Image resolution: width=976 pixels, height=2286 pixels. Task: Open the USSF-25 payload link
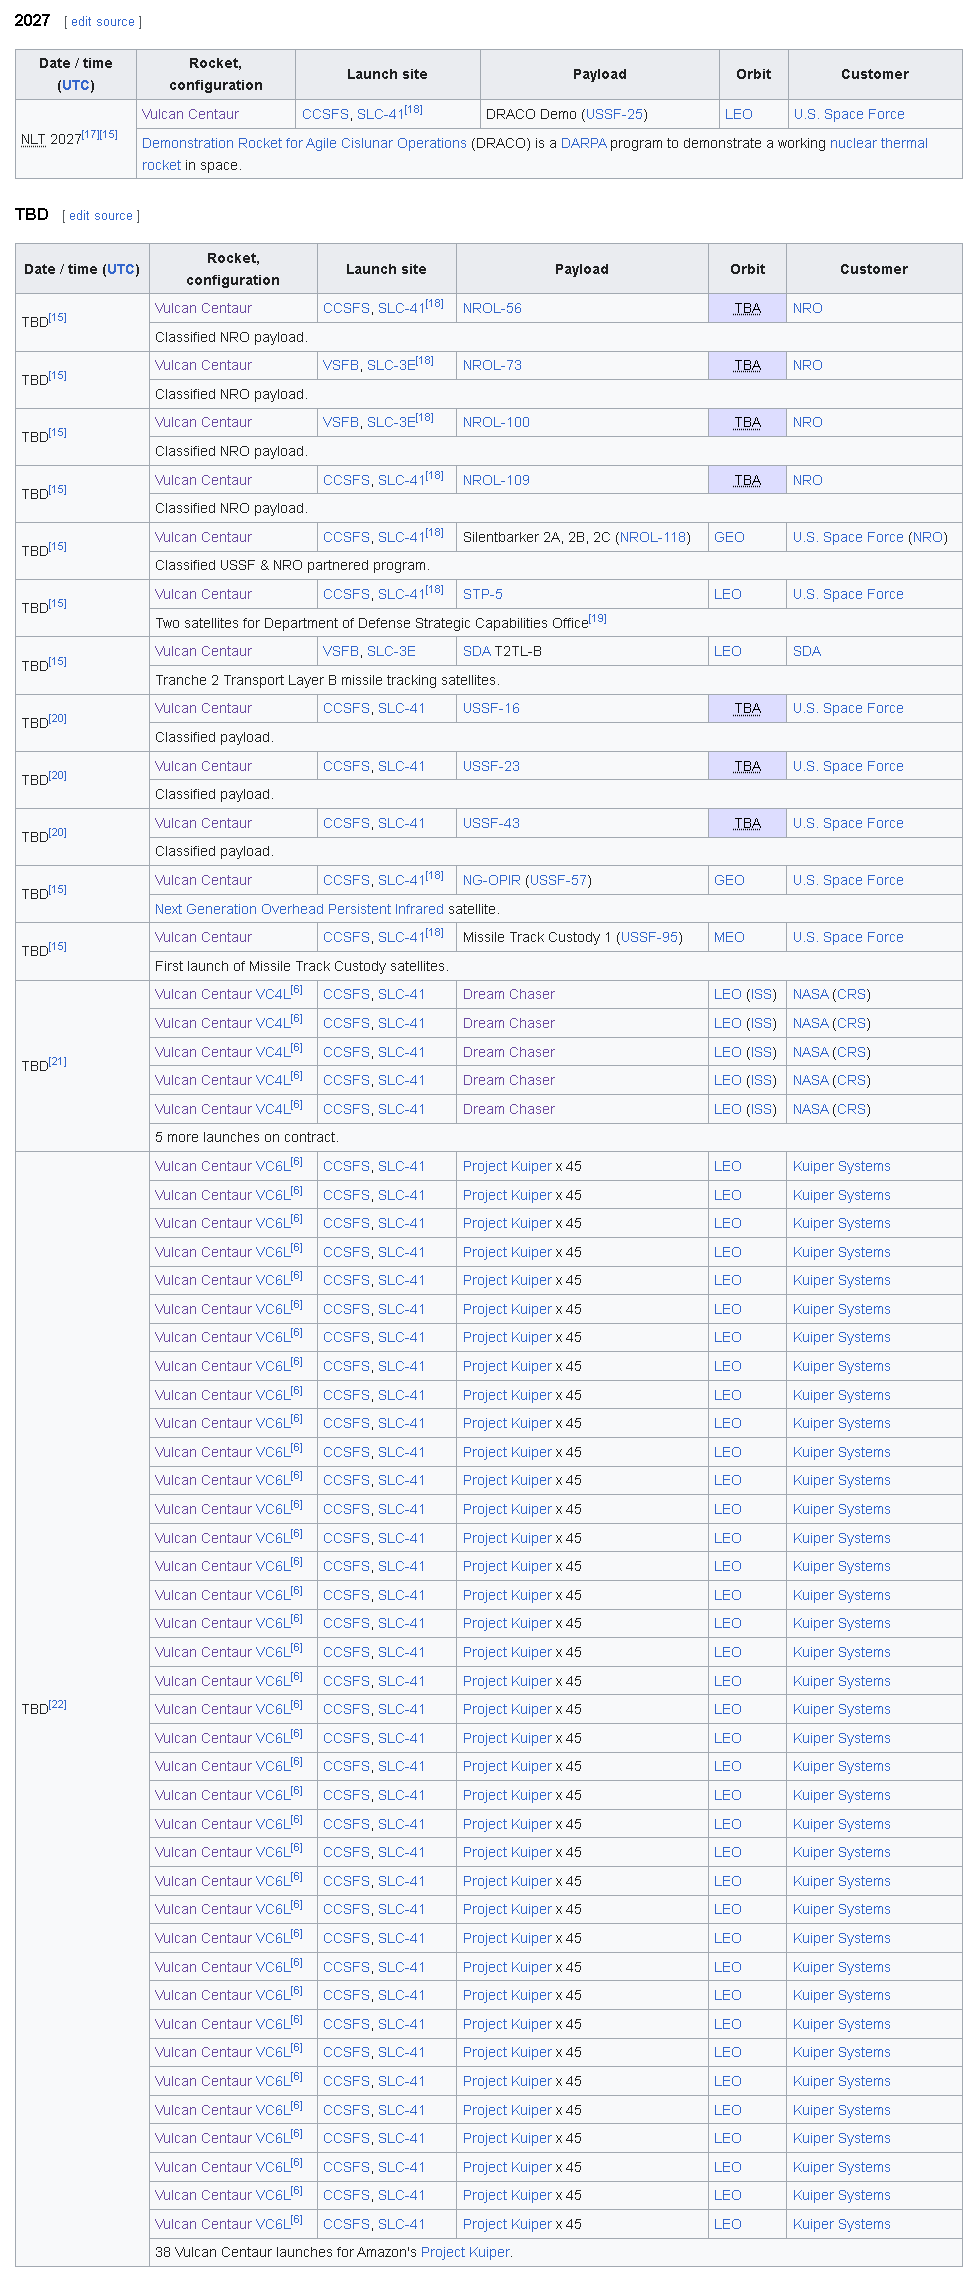point(614,114)
